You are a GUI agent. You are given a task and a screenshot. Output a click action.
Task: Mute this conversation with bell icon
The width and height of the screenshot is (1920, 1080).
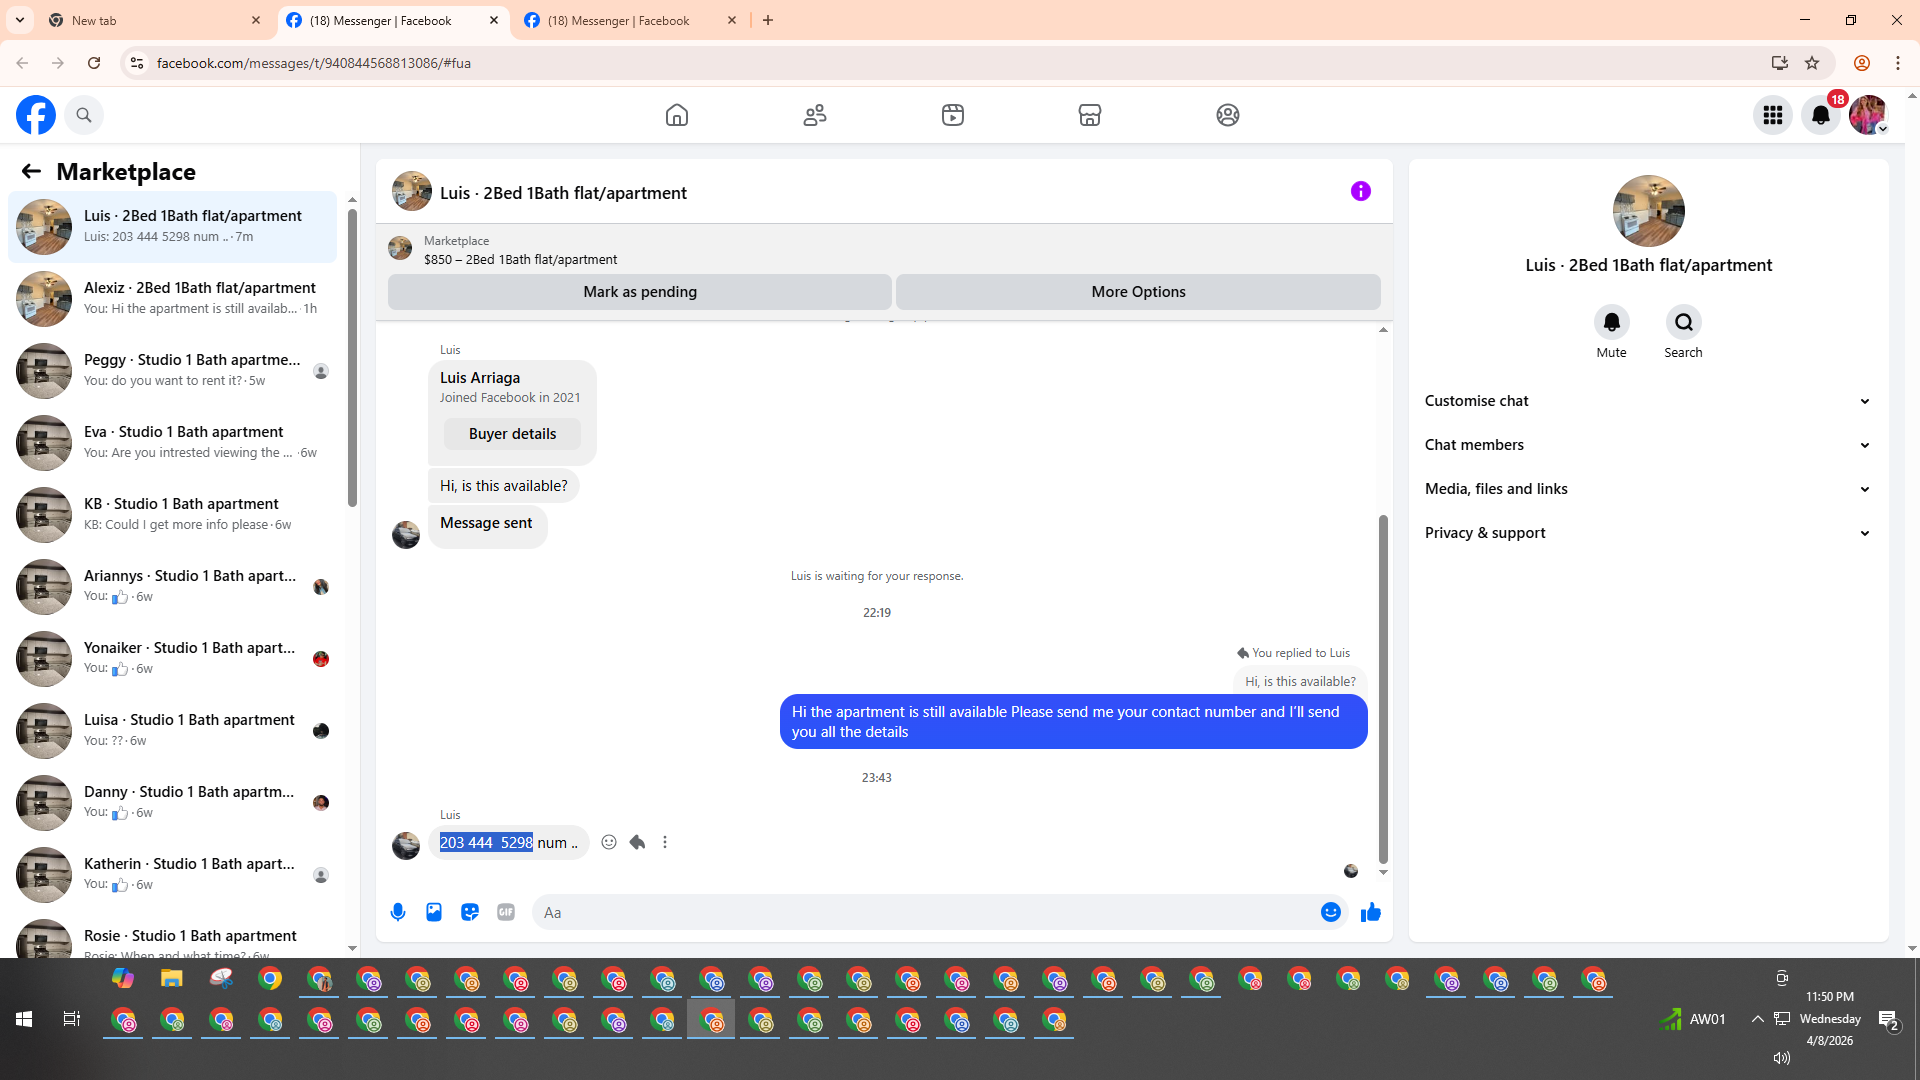(1611, 322)
